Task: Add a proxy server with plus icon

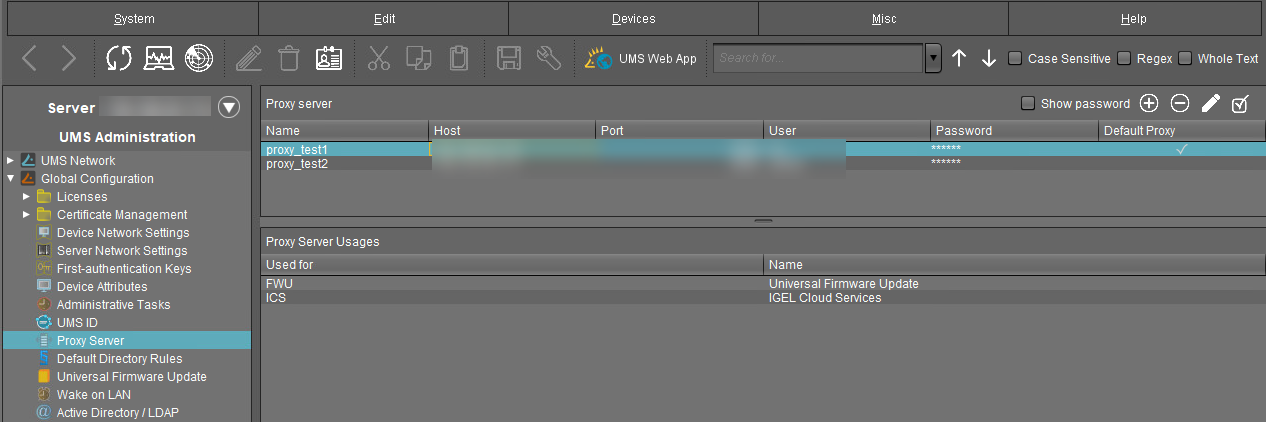Action: 1149,103
